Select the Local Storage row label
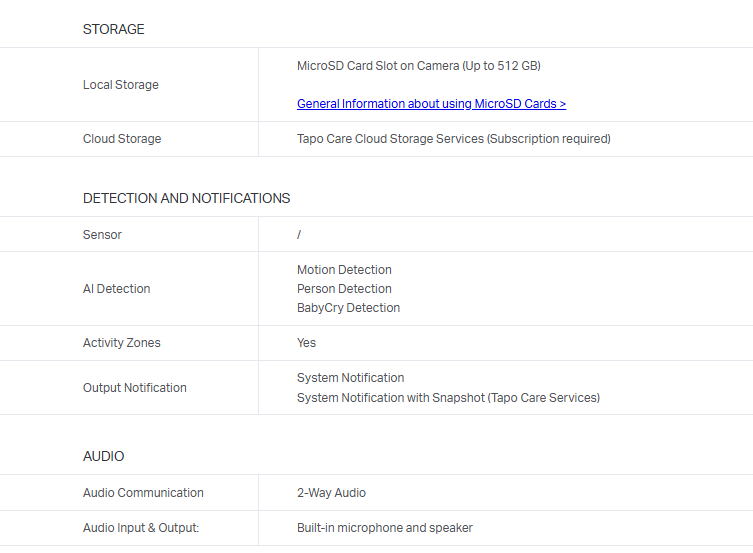This screenshot has height=553, width=753. pos(120,85)
